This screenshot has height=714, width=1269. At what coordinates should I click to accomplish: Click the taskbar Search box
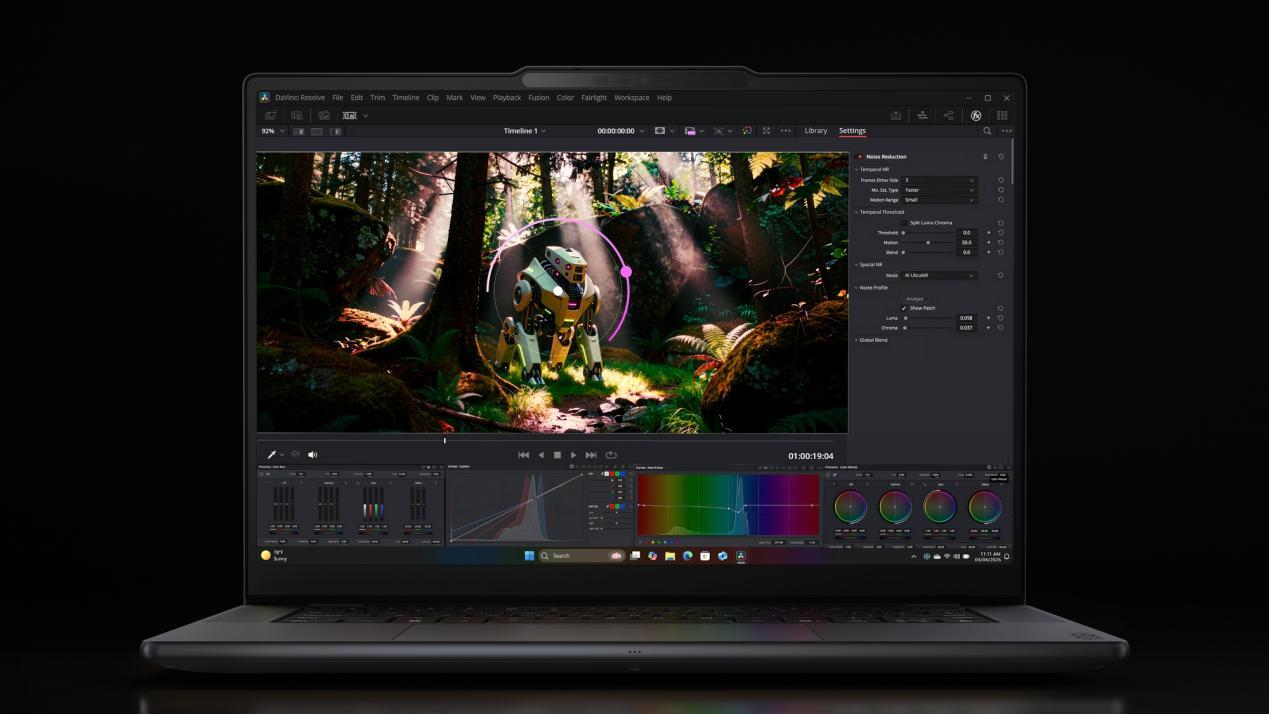click(x=582, y=556)
